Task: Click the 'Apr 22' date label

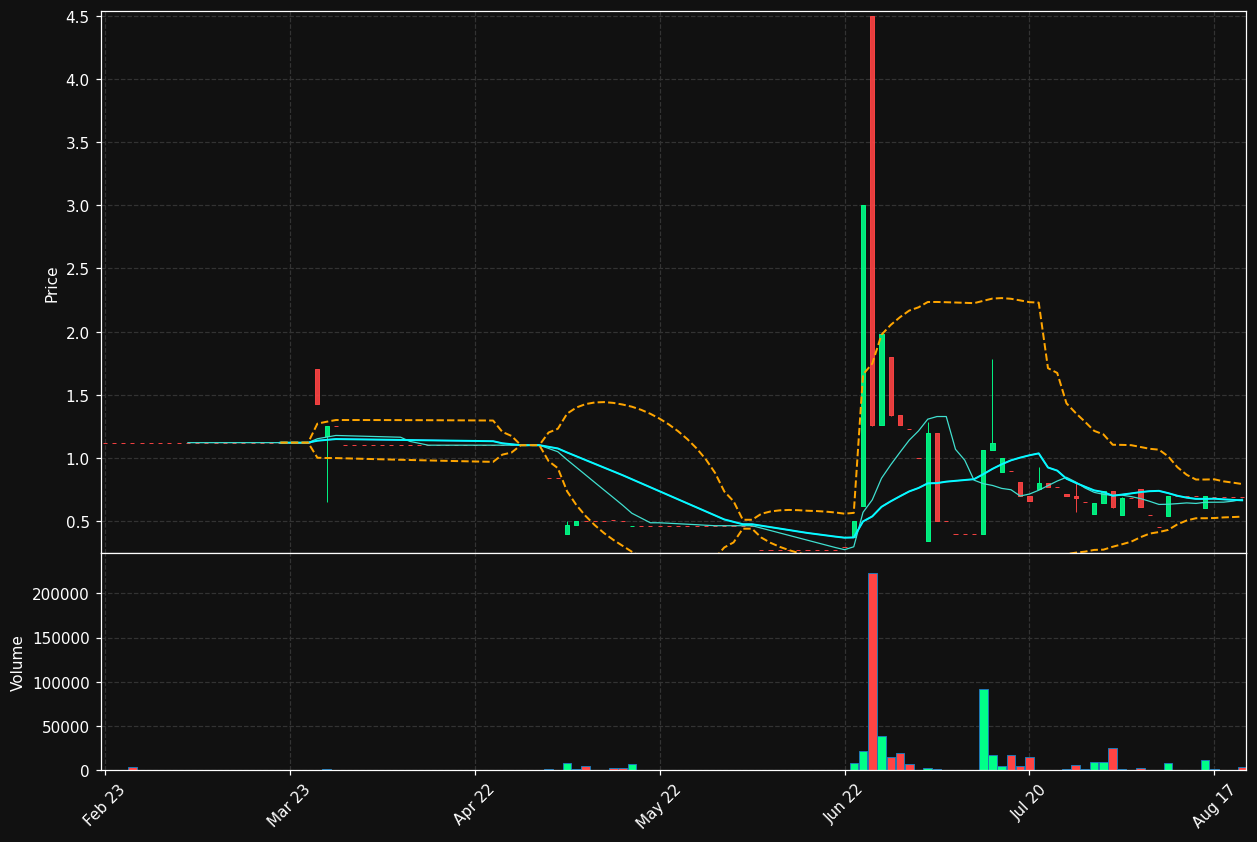Action: 474,805
